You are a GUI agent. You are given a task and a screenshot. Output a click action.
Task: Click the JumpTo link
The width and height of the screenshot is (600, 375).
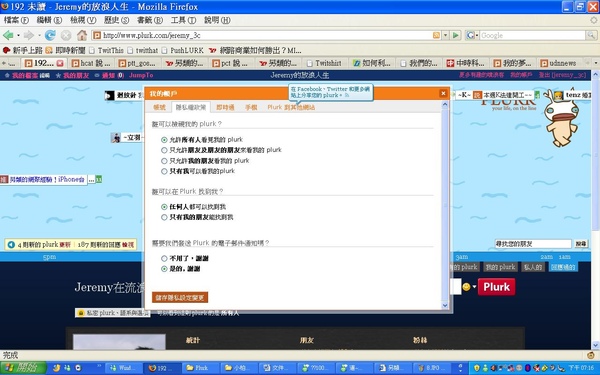tap(141, 75)
